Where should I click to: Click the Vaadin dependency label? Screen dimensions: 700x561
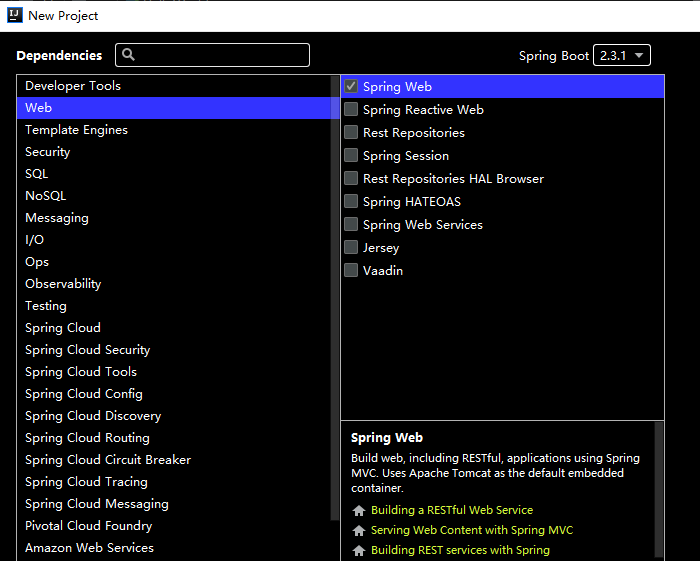(383, 270)
